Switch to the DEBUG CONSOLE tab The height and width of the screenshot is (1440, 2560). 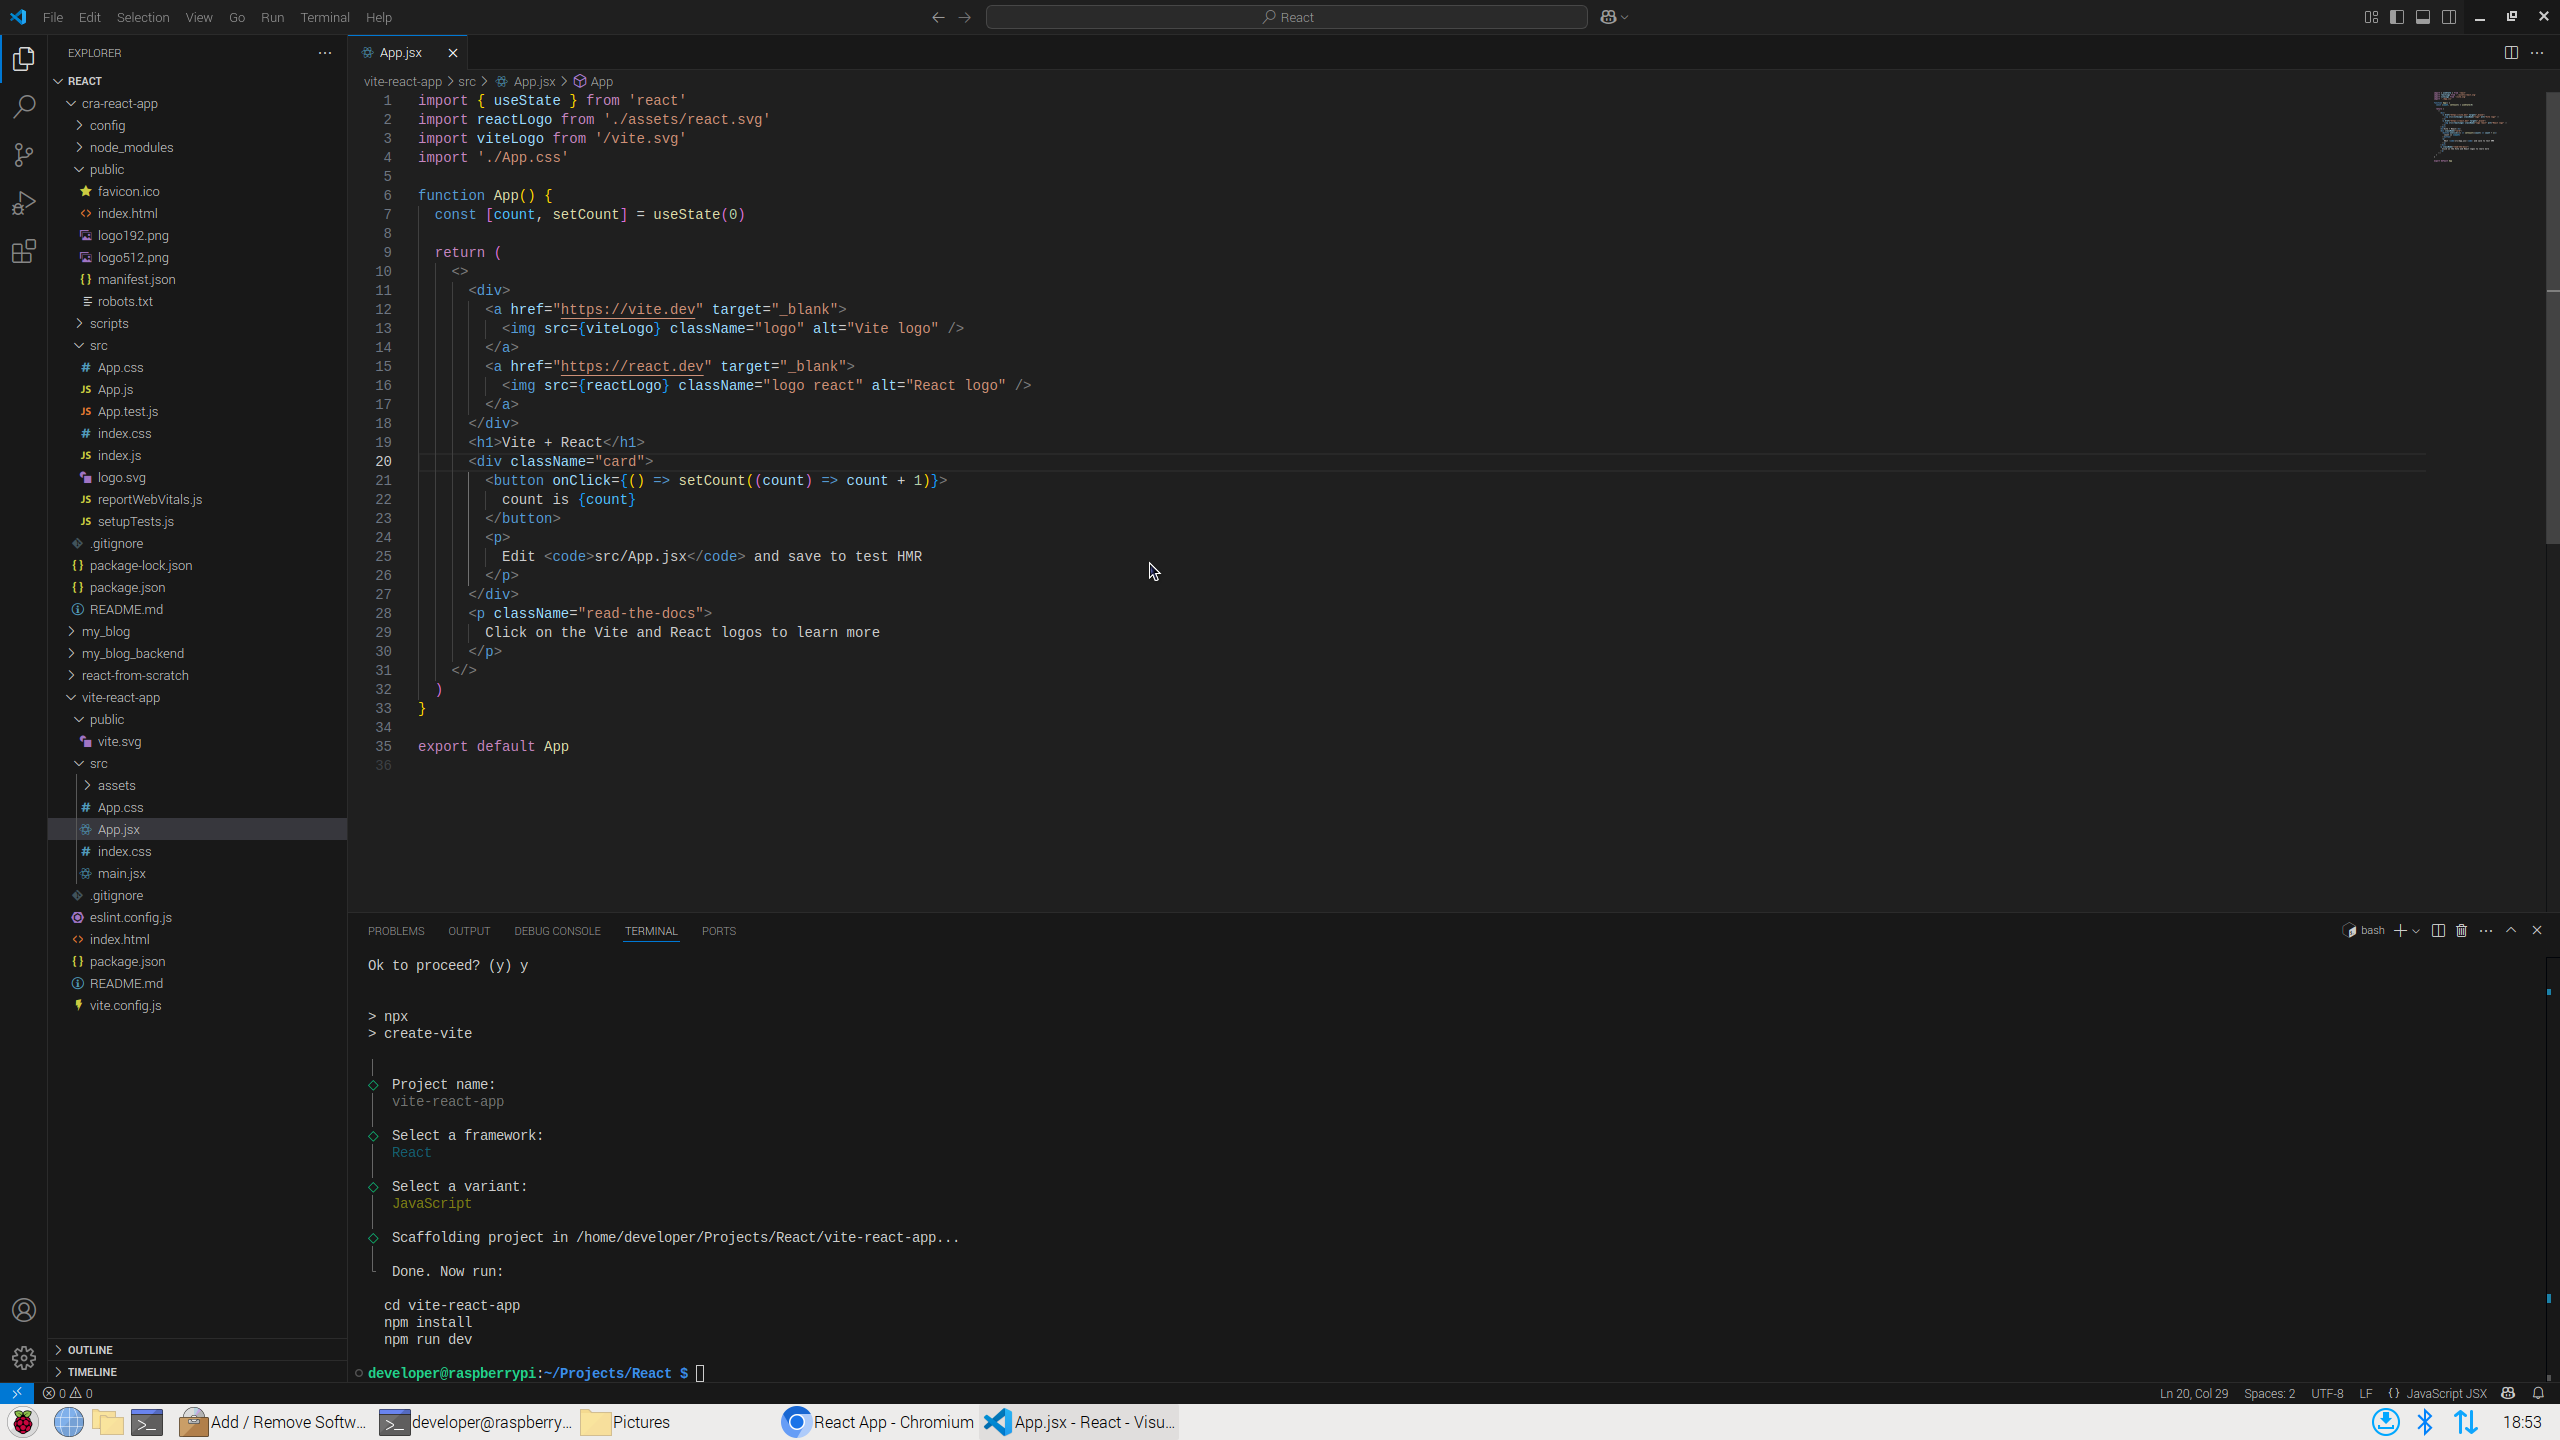pos(557,931)
